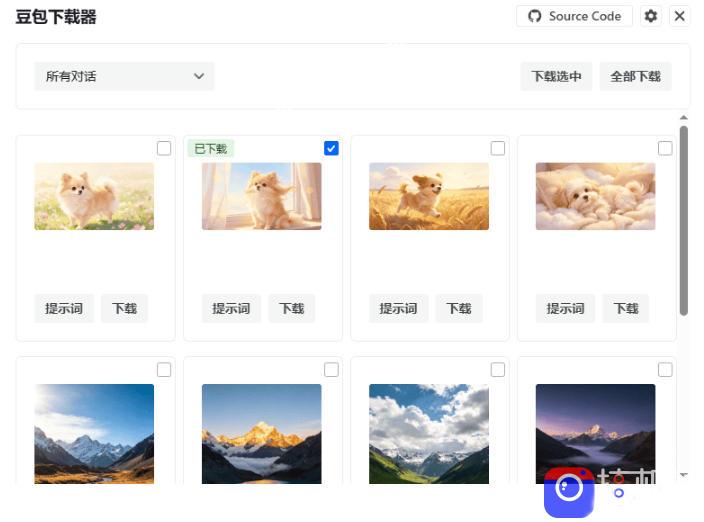Show 提示词 for the puppy-on-clouds image
The height and width of the screenshot is (522, 704).
click(x=565, y=308)
